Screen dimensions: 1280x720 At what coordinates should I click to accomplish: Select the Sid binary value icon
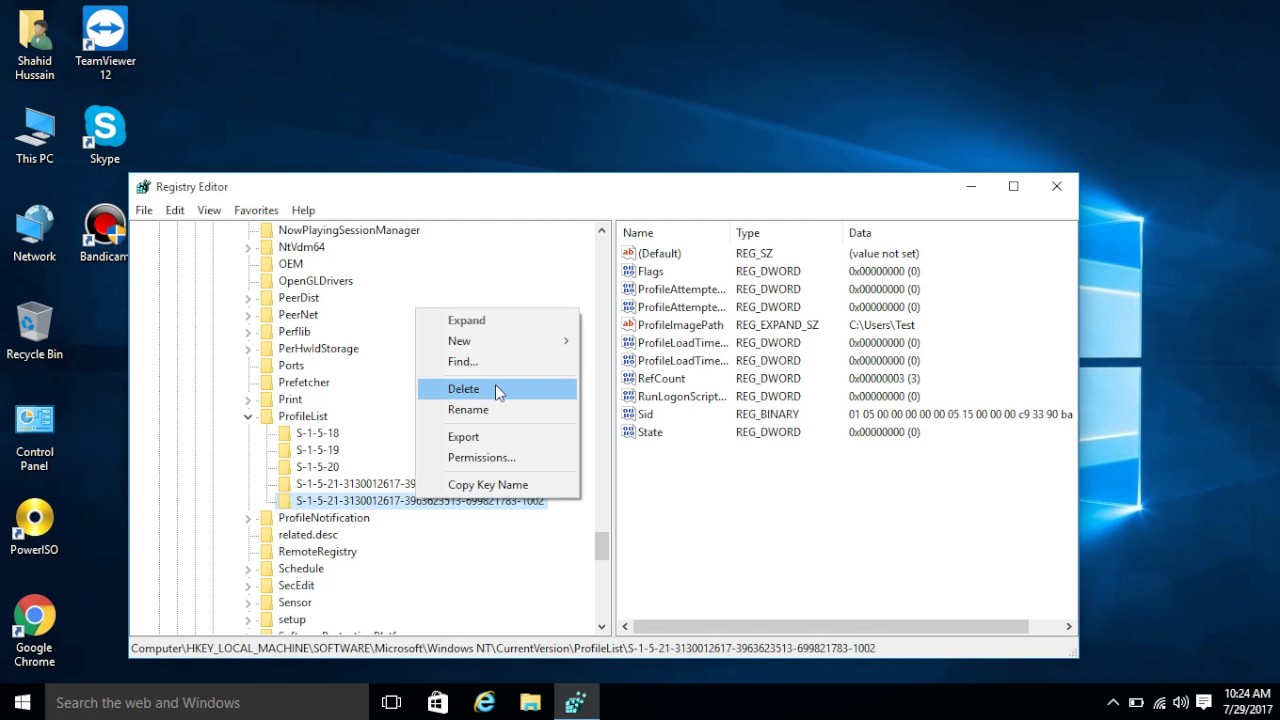click(628, 414)
